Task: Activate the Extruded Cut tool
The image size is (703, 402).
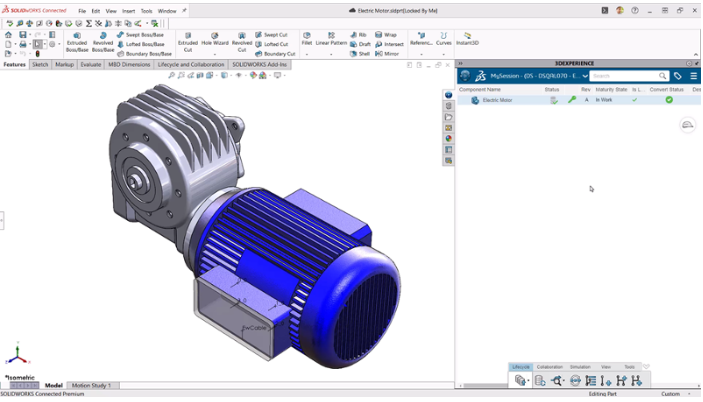Action: point(187,42)
